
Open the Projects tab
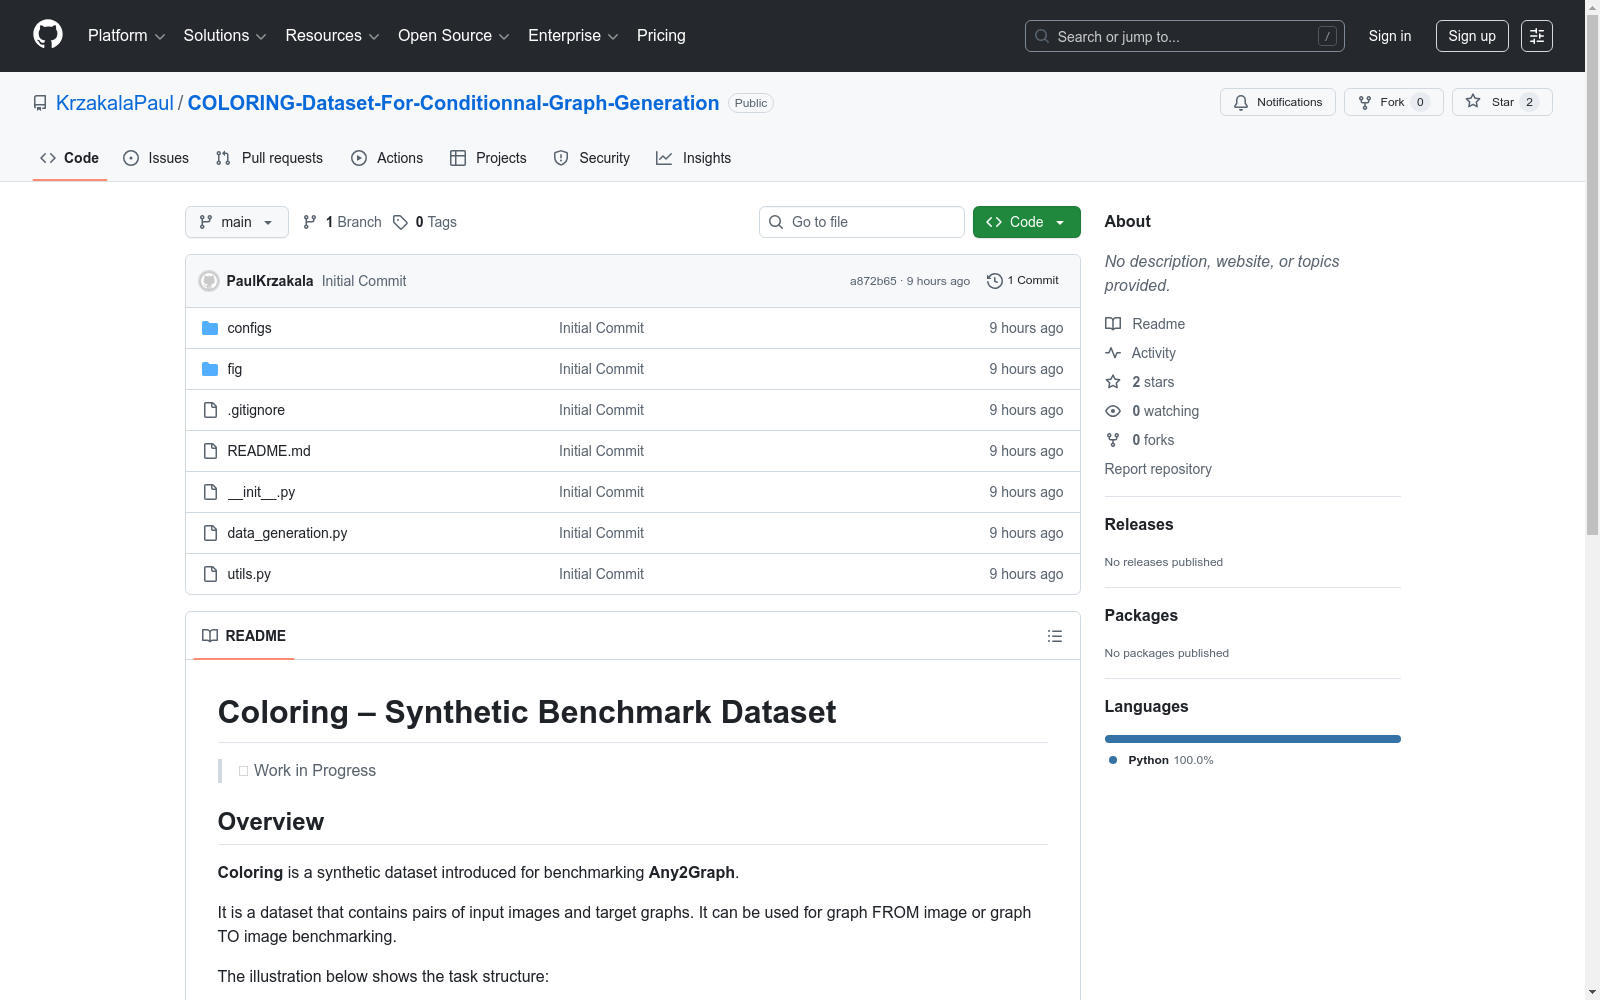(x=488, y=158)
